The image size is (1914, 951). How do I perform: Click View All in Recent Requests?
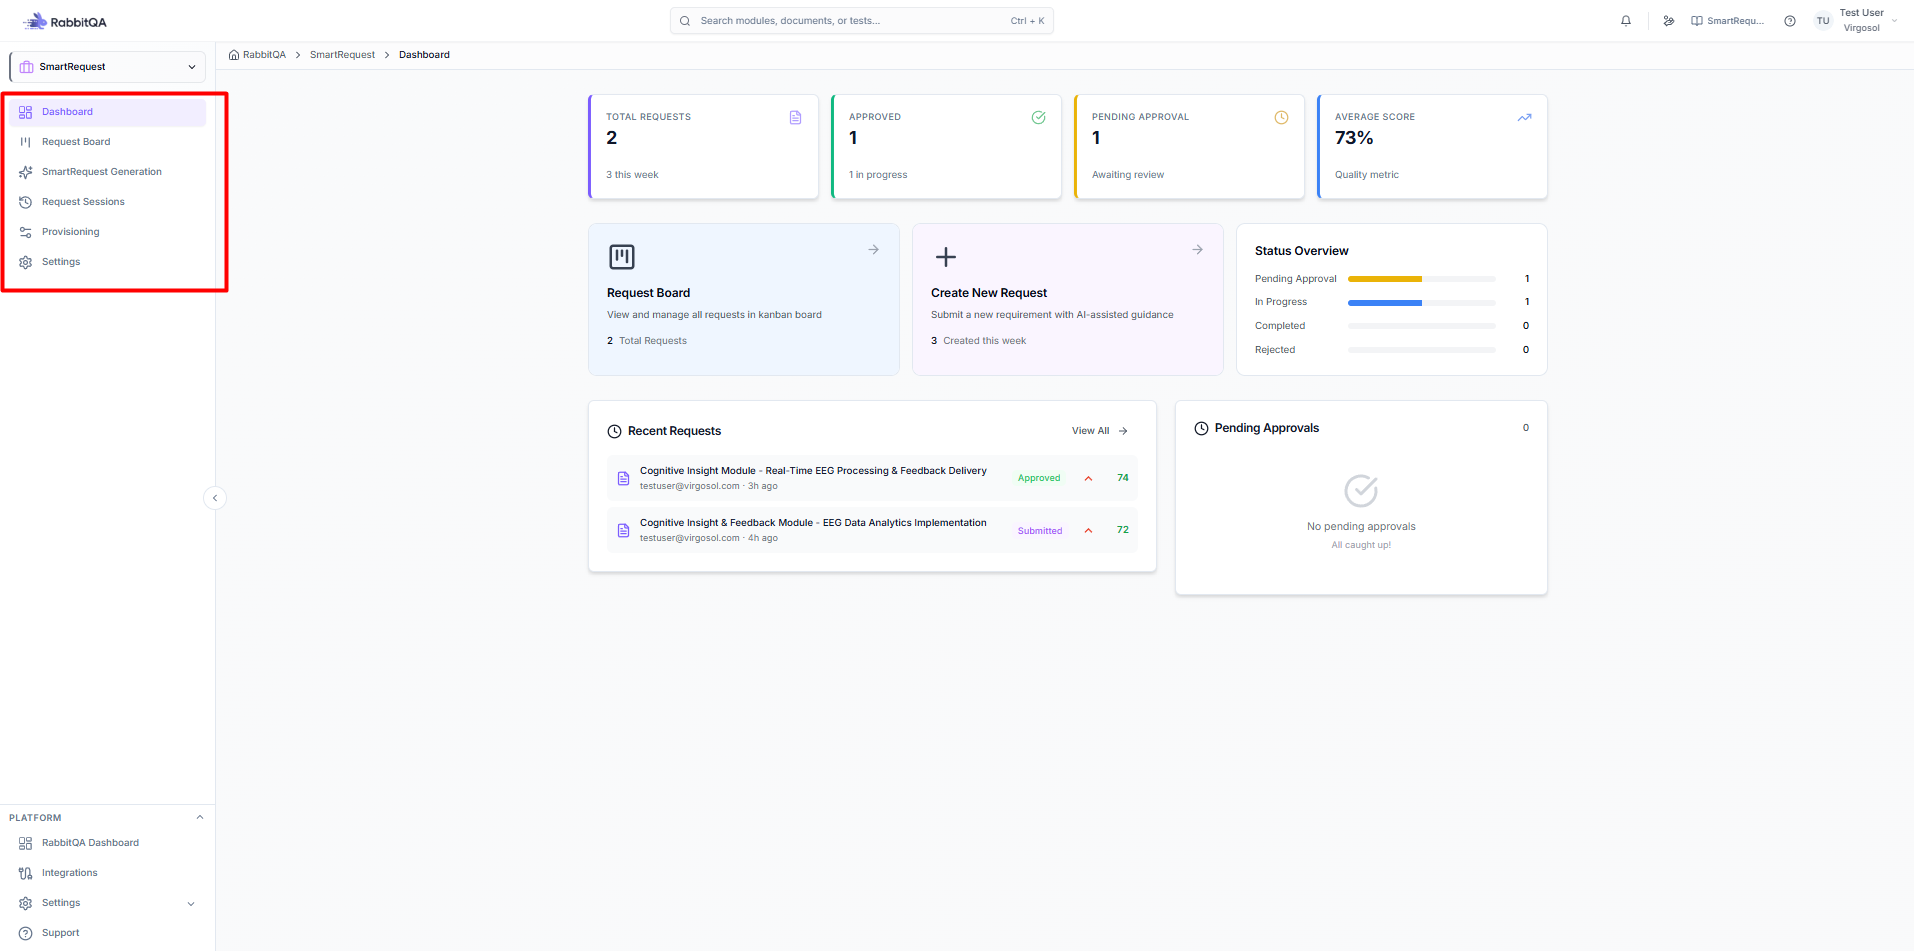click(1100, 431)
